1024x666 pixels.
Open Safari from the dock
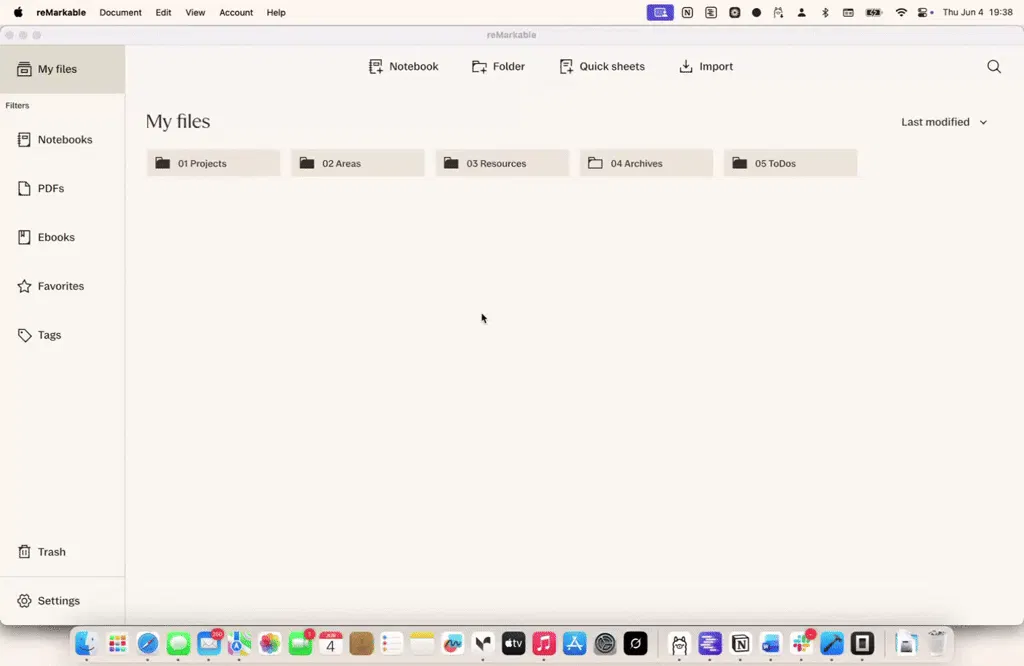(x=148, y=644)
